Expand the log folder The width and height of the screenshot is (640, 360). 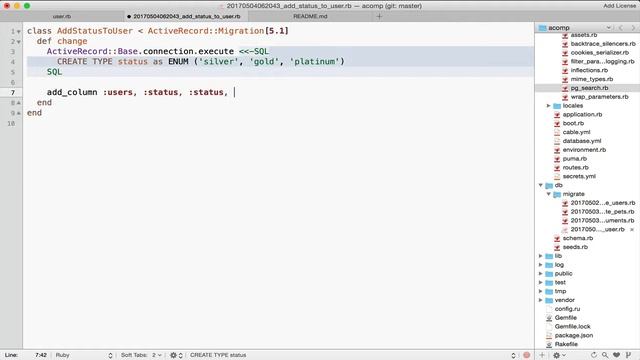(541, 265)
